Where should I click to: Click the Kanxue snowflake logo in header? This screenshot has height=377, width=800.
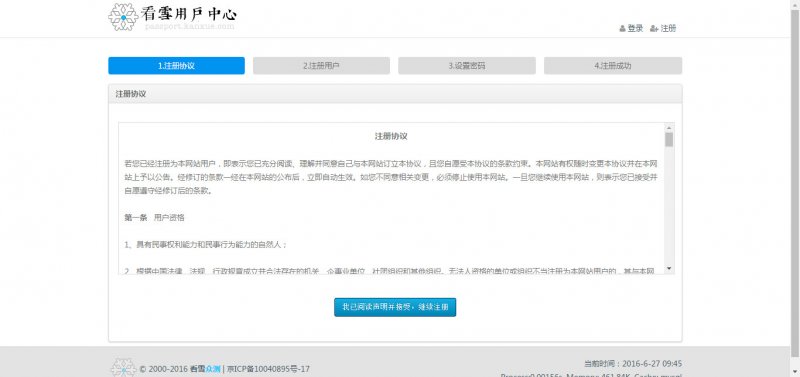(123, 17)
